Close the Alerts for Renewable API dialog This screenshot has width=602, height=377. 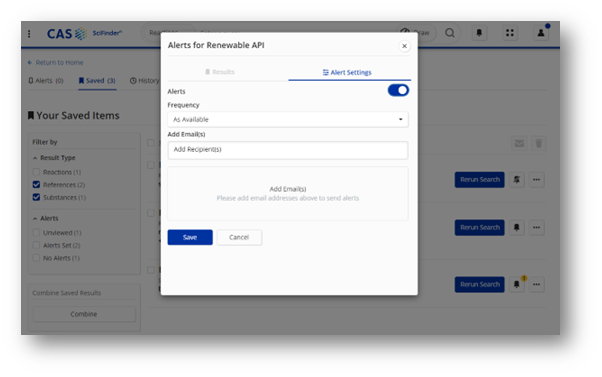coord(404,46)
